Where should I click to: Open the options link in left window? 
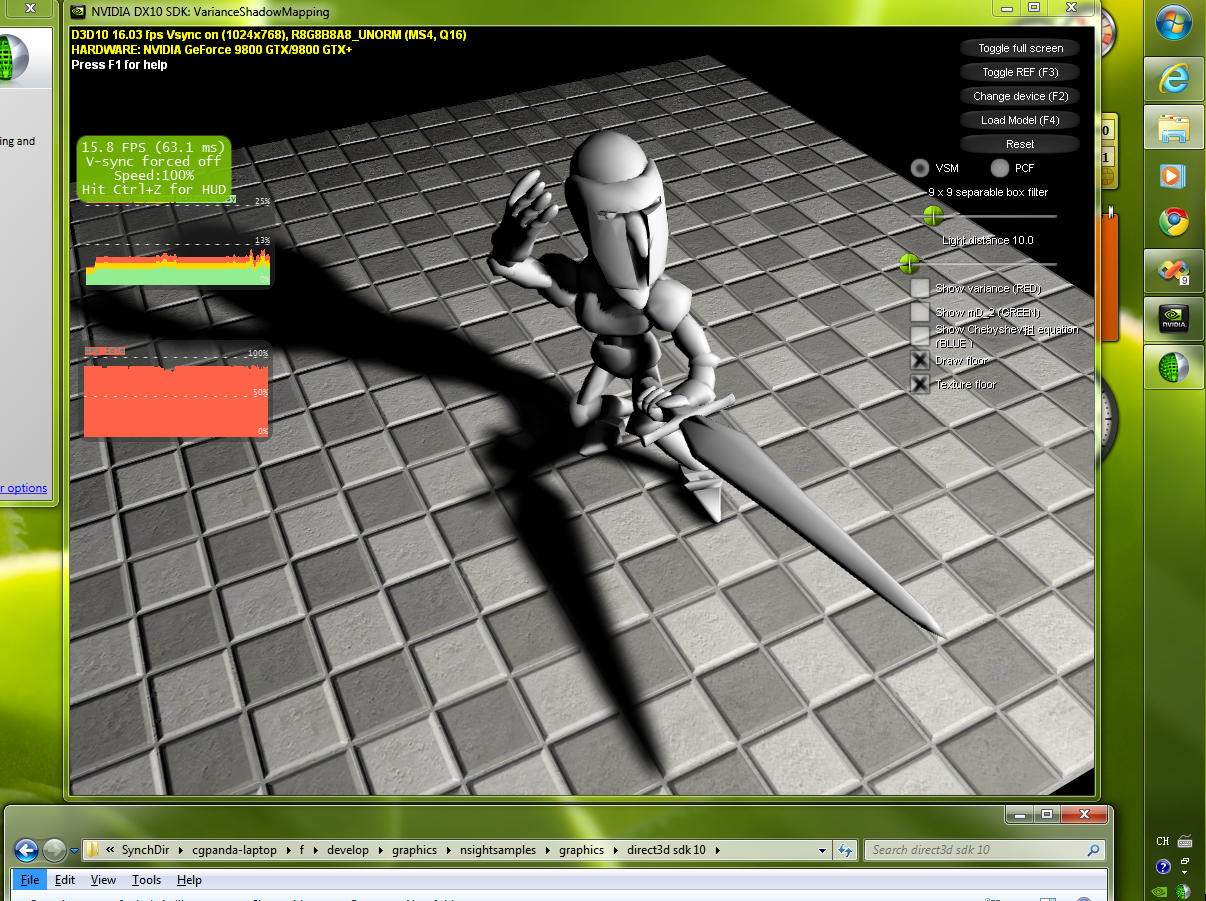pos(25,488)
